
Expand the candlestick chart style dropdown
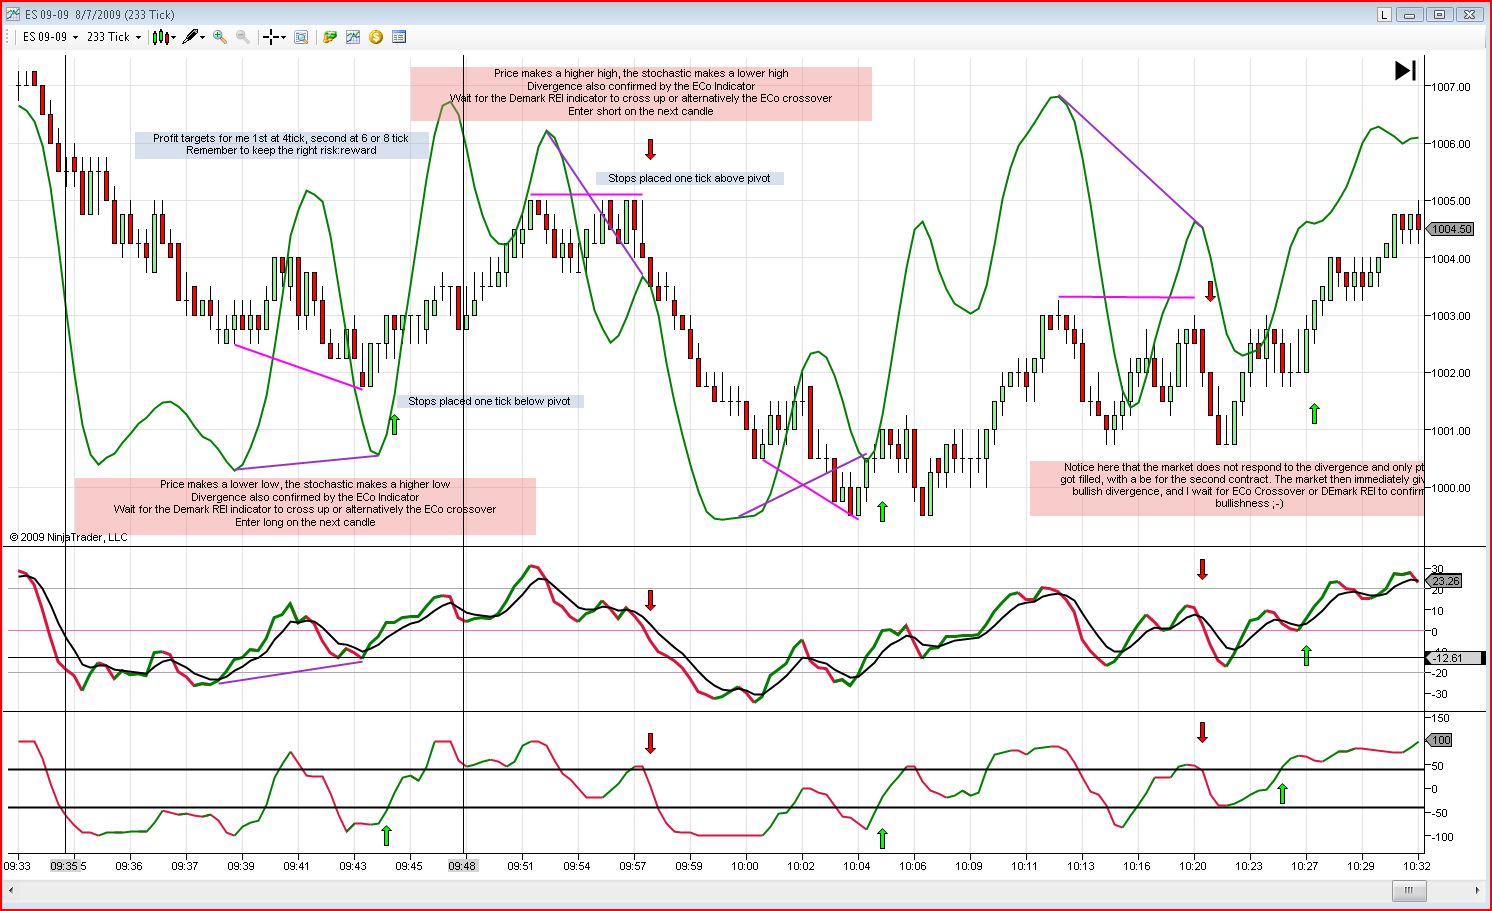(164, 37)
